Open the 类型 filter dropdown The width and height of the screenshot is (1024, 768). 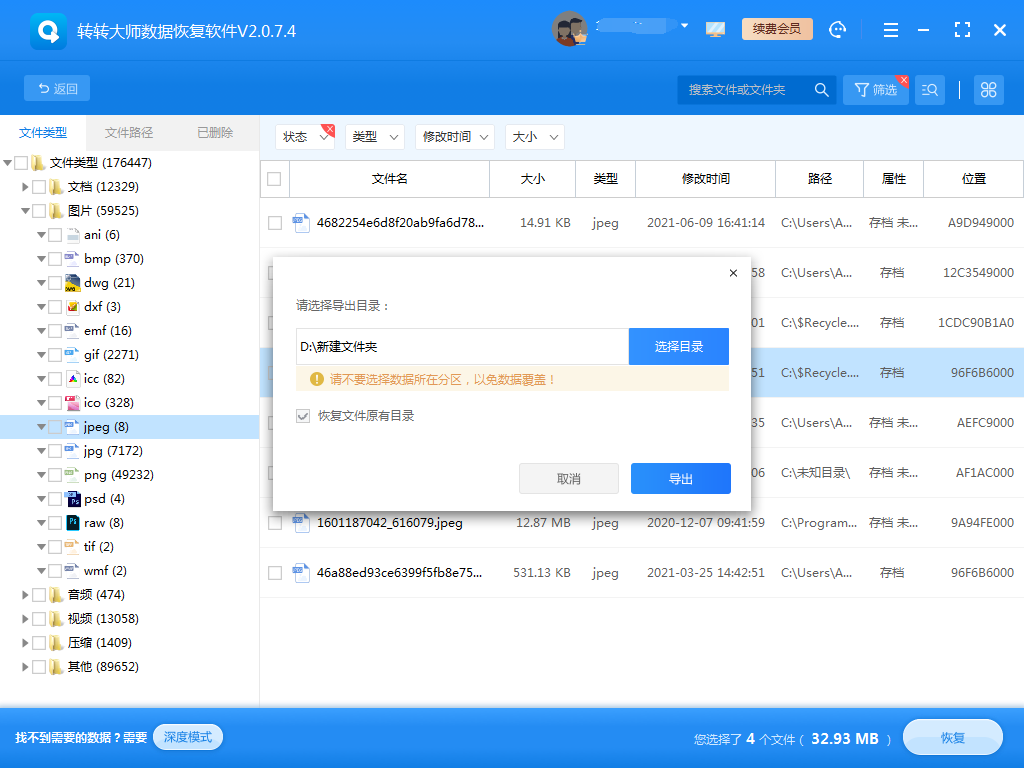(x=374, y=137)
